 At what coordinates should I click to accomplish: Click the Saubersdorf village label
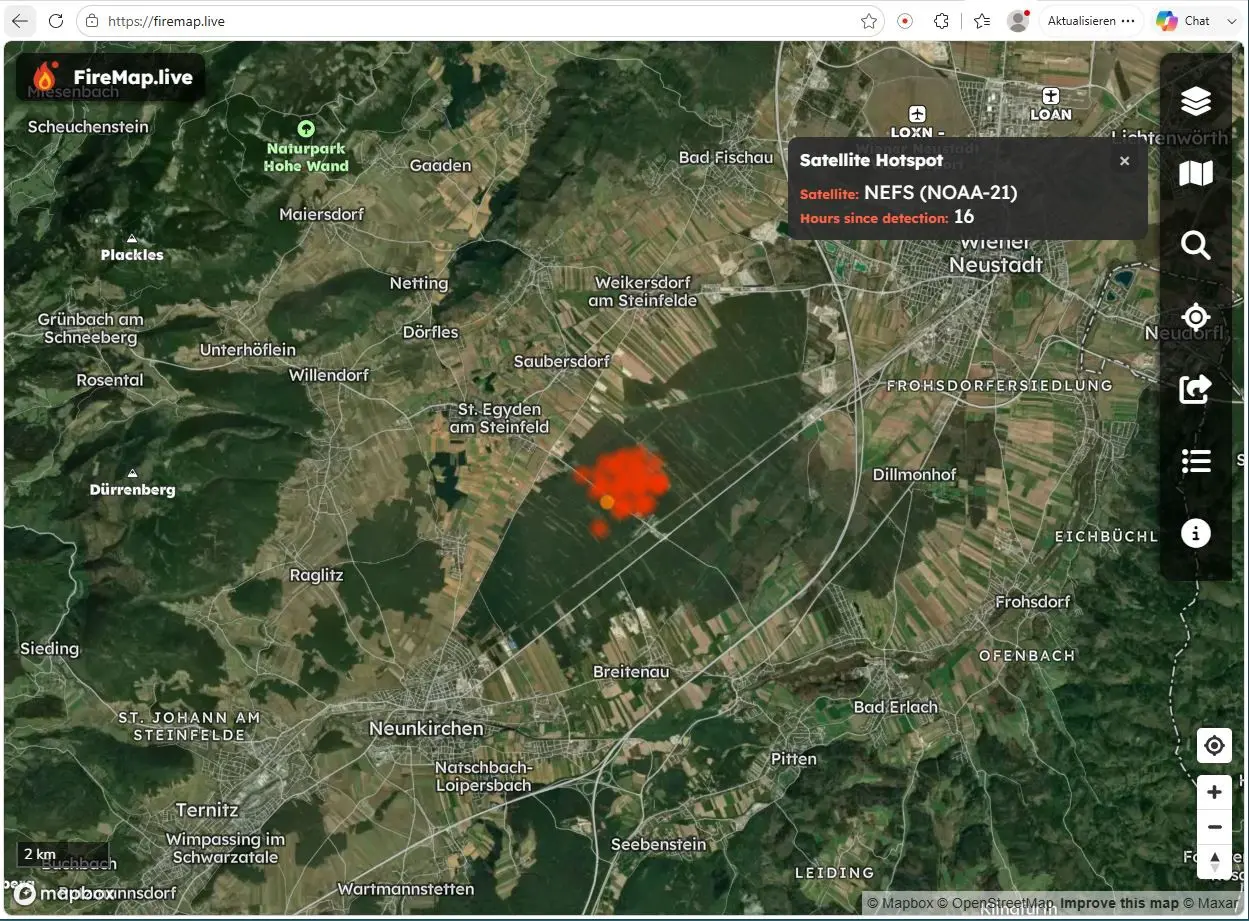pyautogui.click(x=561, y=362)
